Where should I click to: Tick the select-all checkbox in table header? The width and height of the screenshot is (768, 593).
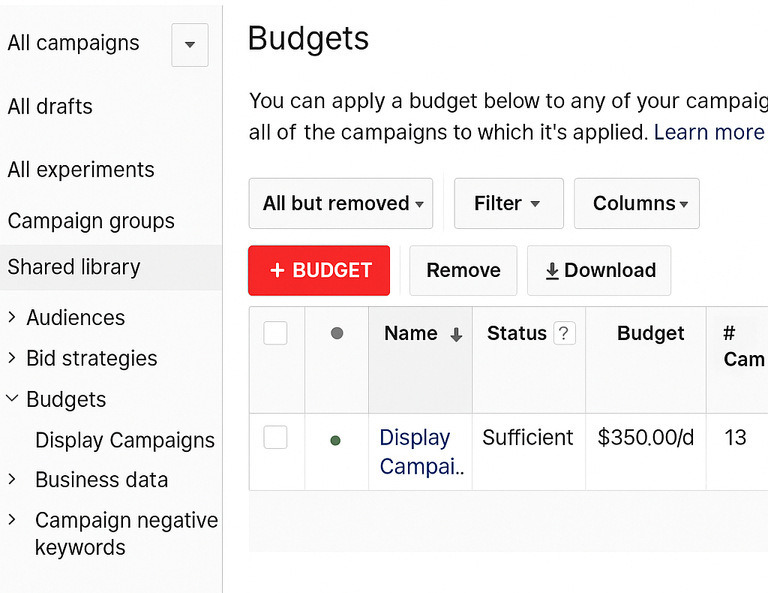pos(275,333)
